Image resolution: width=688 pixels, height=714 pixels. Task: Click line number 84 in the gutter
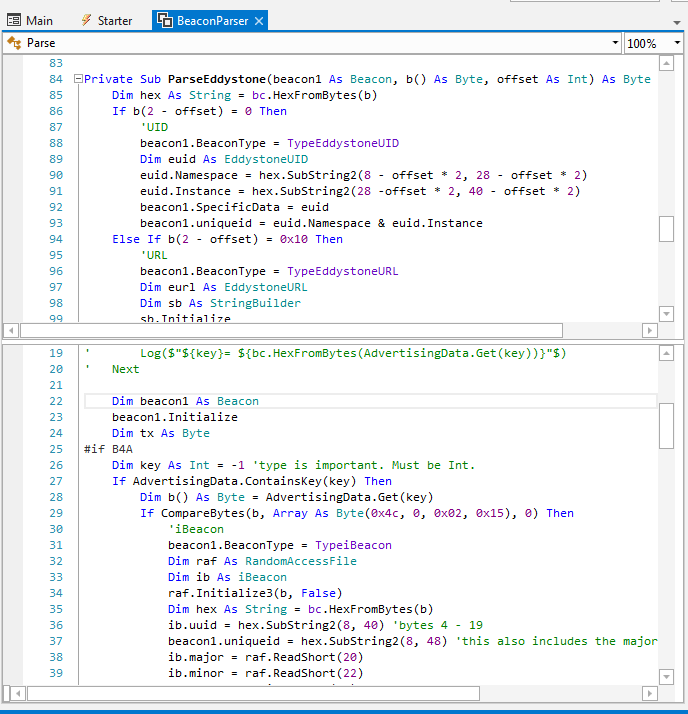56,79
